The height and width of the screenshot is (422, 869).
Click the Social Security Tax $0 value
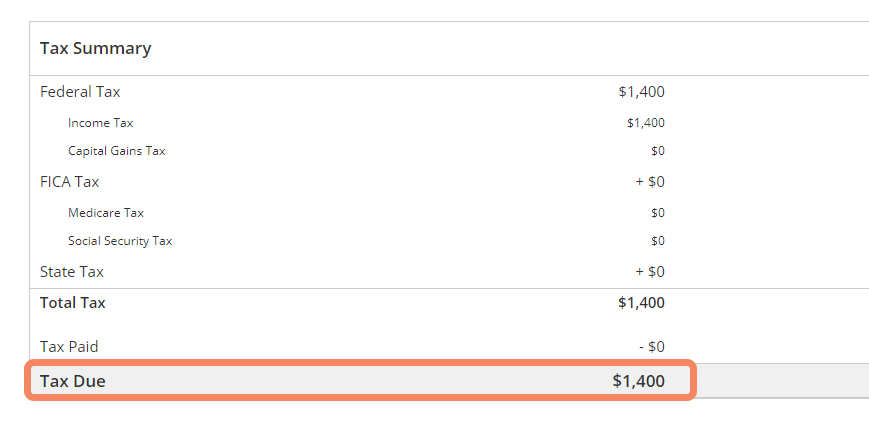657,241
